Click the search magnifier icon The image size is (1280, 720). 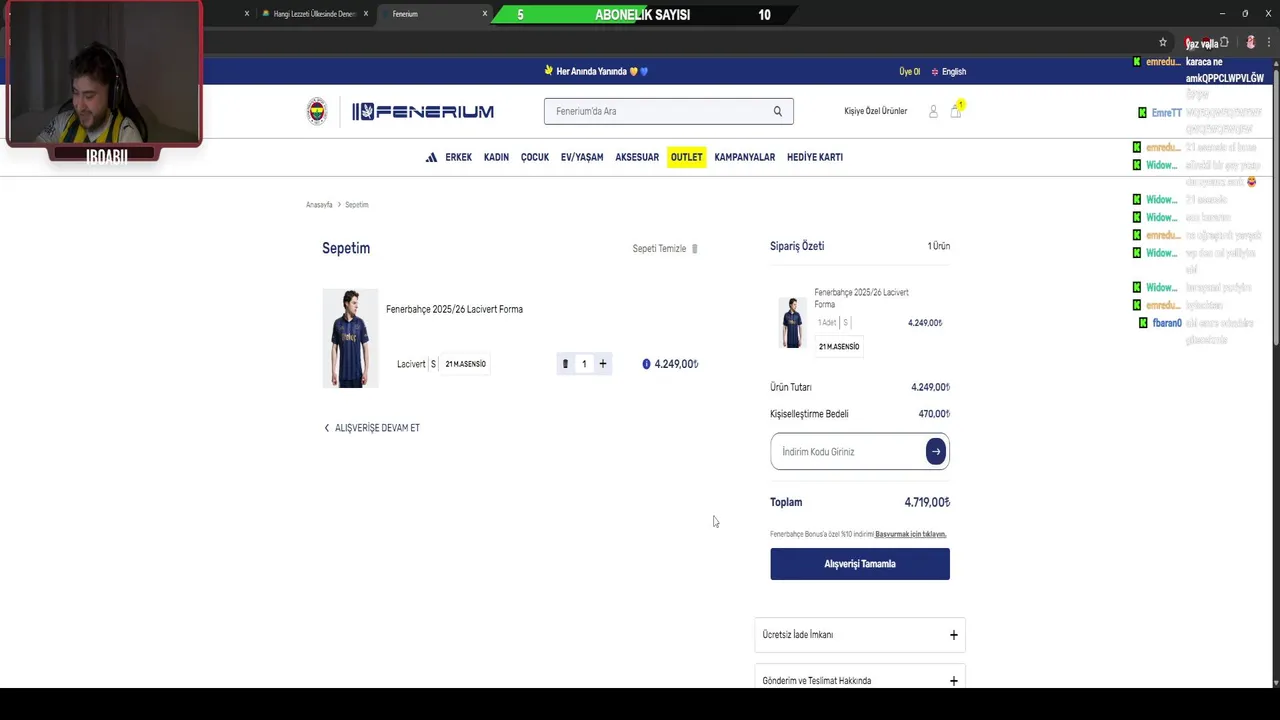point(777,111)
